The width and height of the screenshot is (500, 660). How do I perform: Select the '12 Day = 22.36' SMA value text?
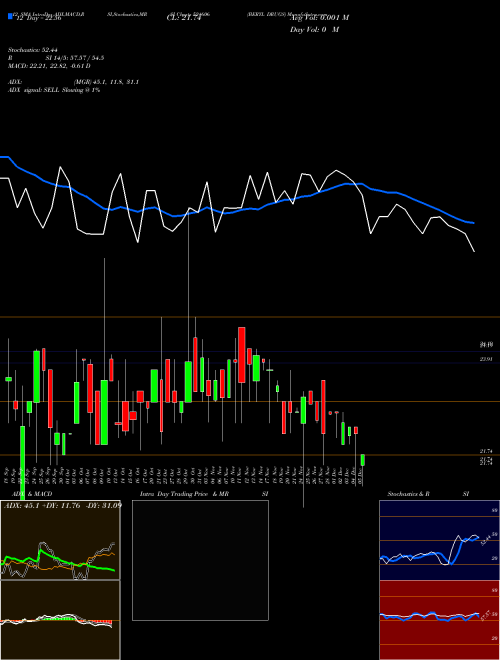[39, 18]
